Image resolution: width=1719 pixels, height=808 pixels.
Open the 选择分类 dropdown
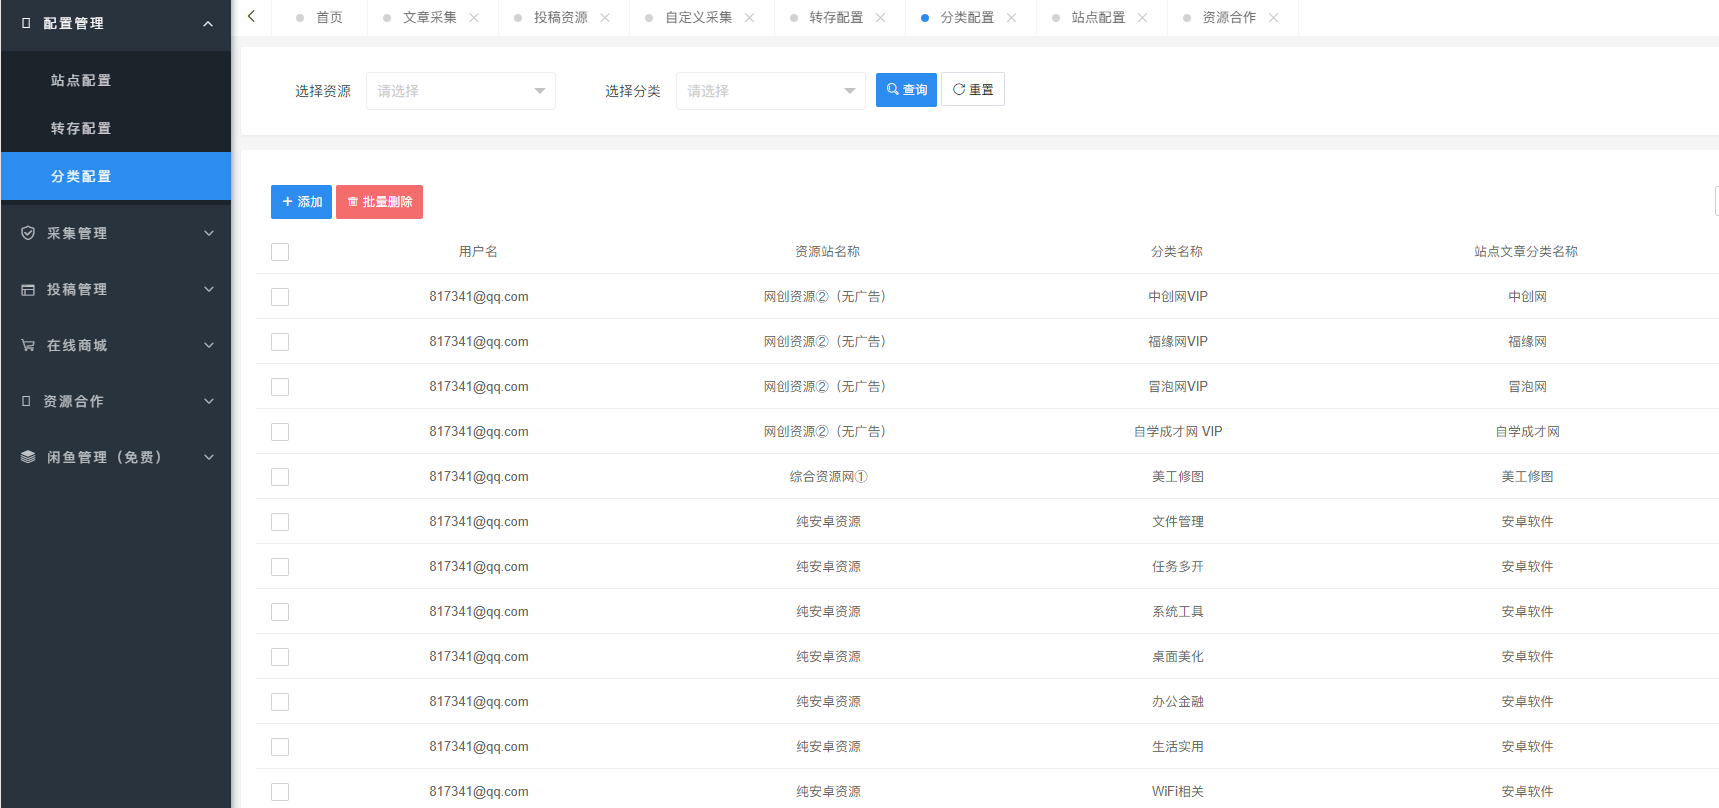tap(770, 91)
